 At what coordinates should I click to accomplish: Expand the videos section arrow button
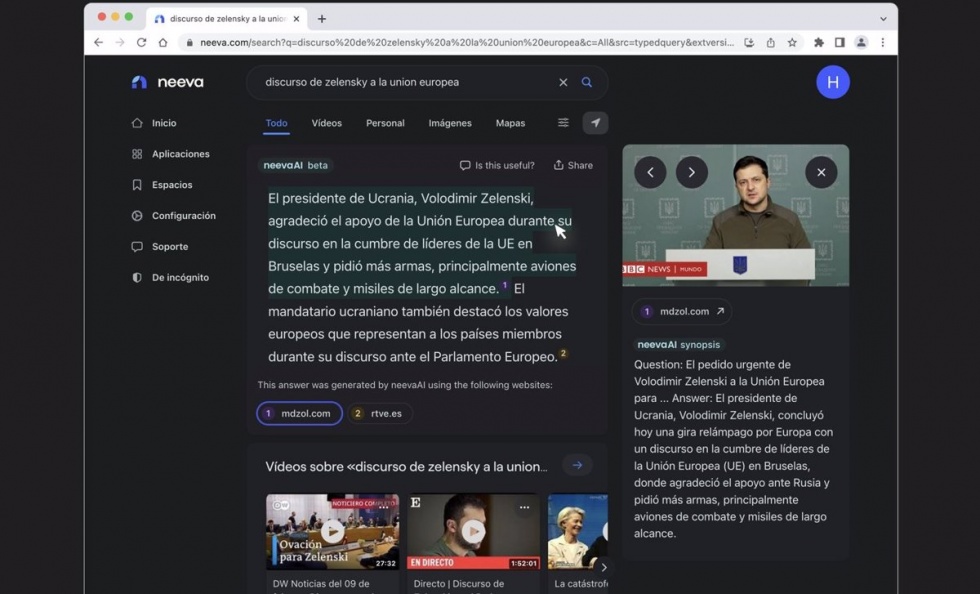point(577,466)
